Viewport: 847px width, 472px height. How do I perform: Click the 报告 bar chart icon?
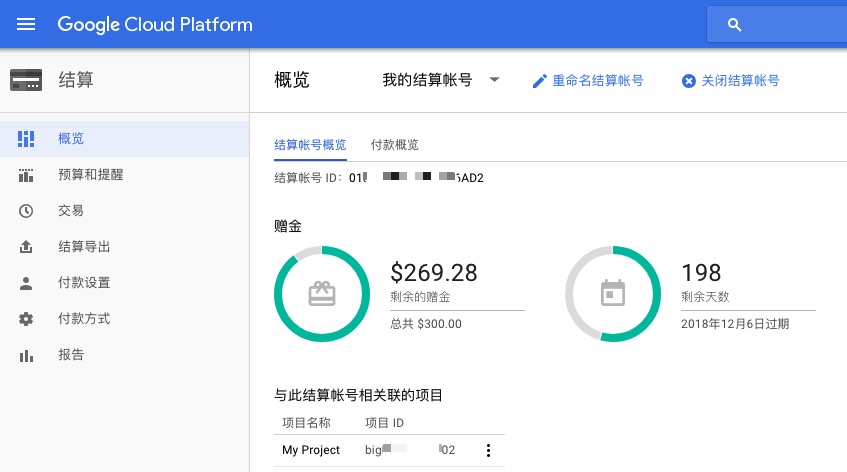[26, 355]
